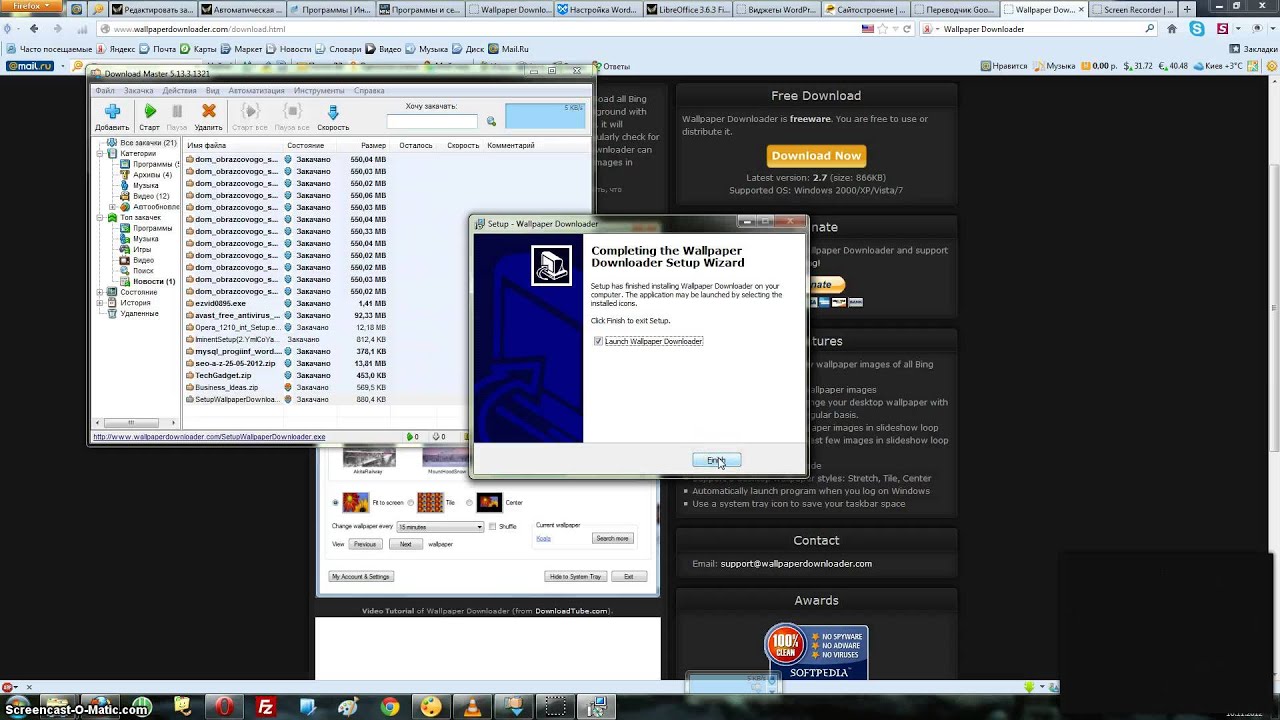This screenshot has width=1280, height=720.
Task: Open FileZilla from the taskbar
Action: 266,707
